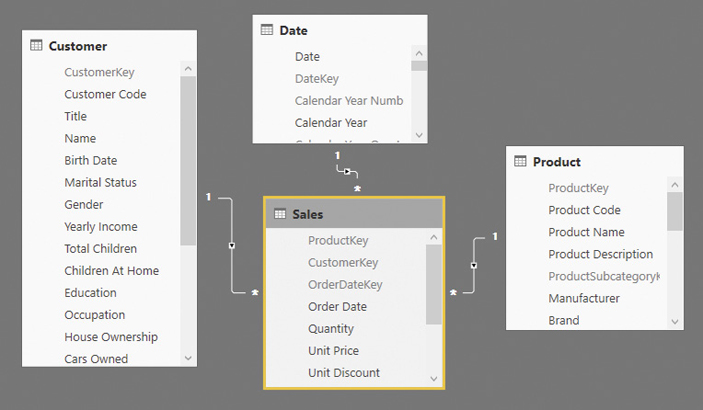Select CustomerKey field in Sales table
Viewport: 703px width, 410px height.
[x=343, y=262]
